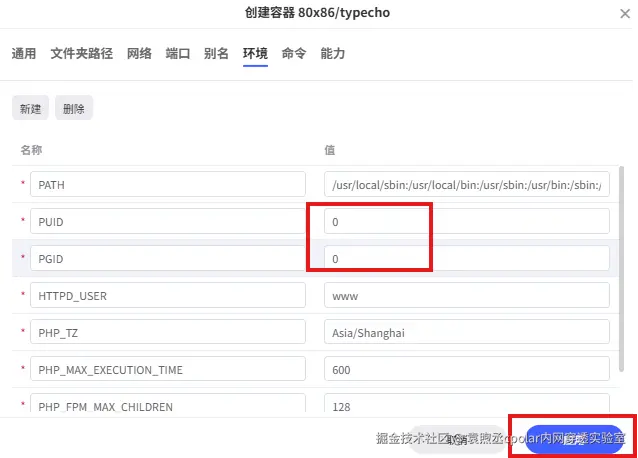Open the 能力 tab
This screenshot has height=458, width=638.
point(332,53)
